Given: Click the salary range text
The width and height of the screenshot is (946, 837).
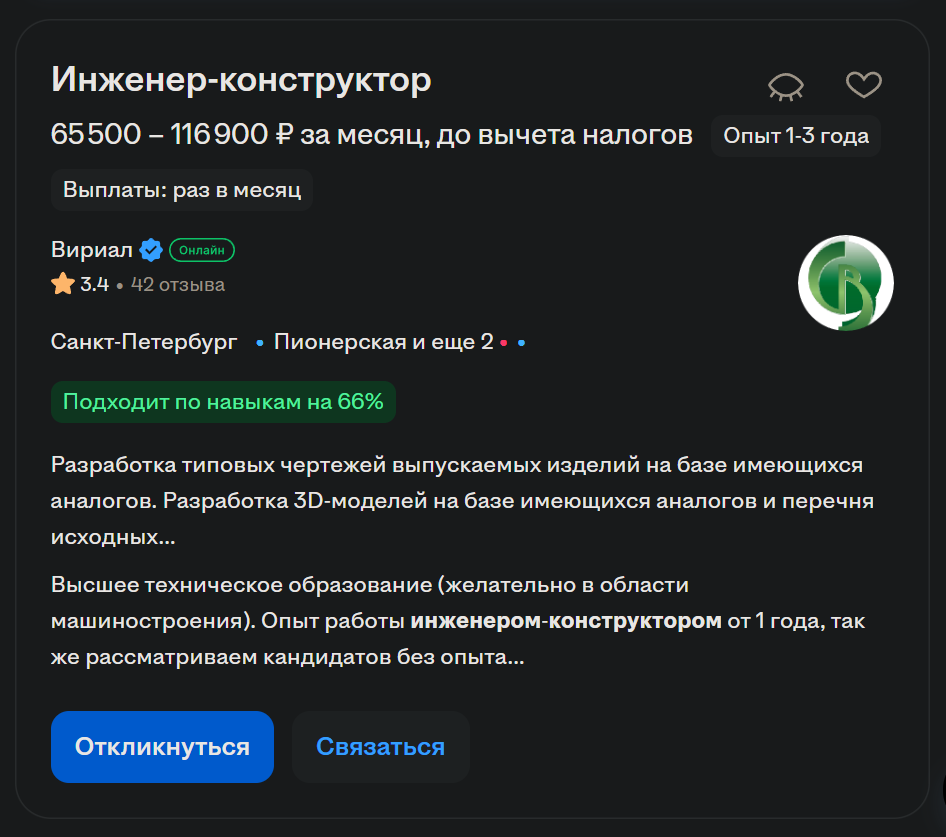Looking at the screenshot, I should tap(371, 135).
